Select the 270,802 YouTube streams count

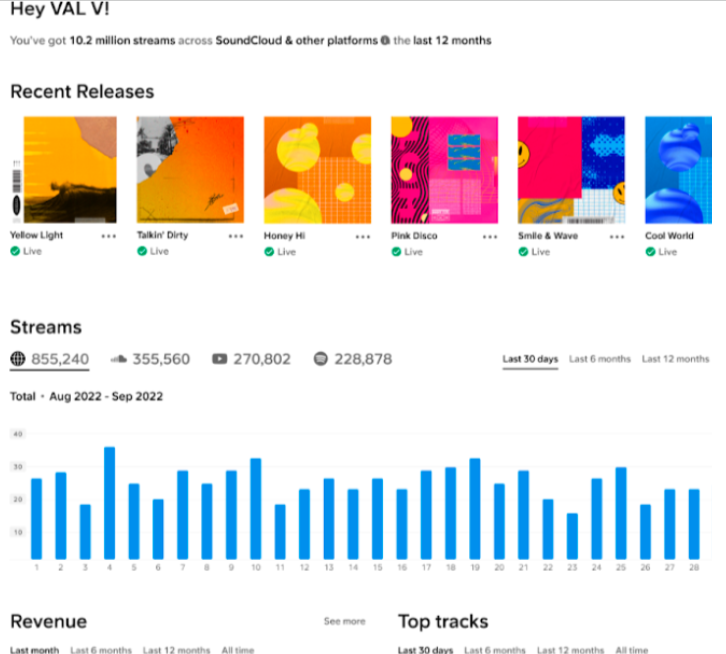[x=262, y=359]
